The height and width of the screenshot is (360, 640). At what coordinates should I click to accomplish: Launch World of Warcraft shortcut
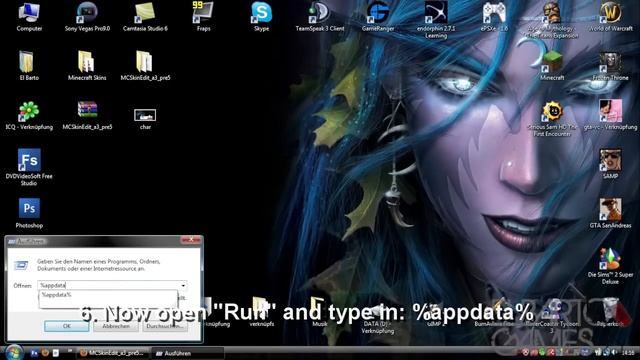click(x=611, y=16)
